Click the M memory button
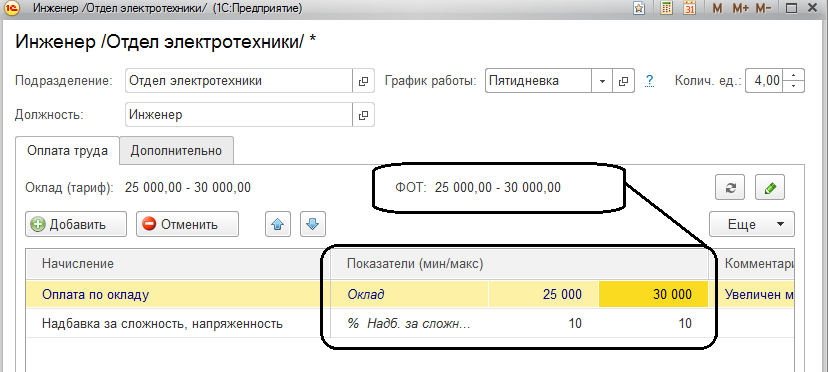 click(717, 8)
